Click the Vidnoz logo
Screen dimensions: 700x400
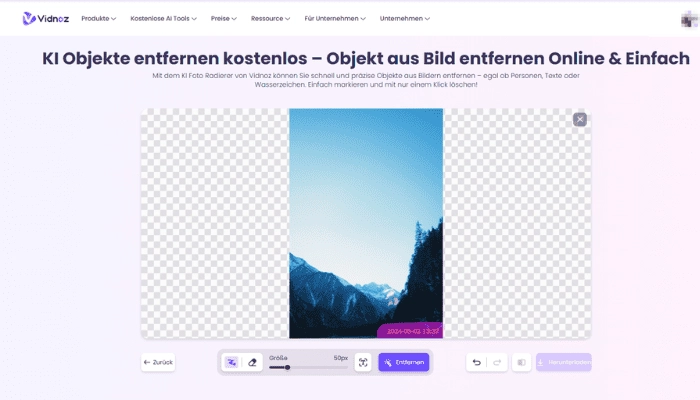tap(46, 18)
